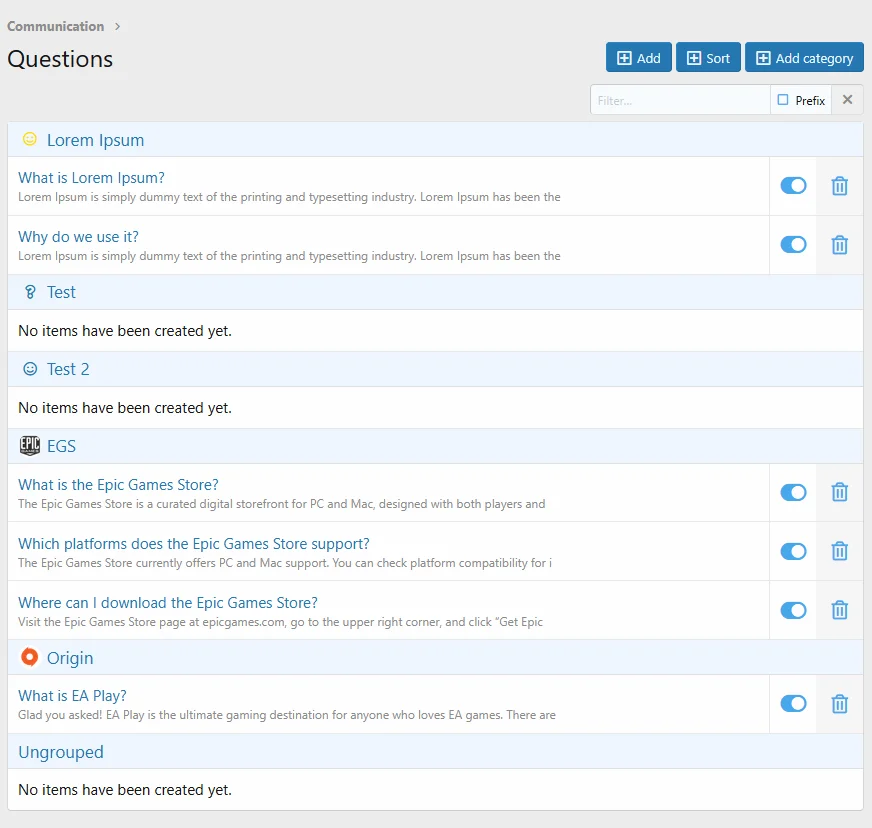872x828 pixels.
Task: Click the Add button
Action: pyautogui.click(x=638, y=58)
